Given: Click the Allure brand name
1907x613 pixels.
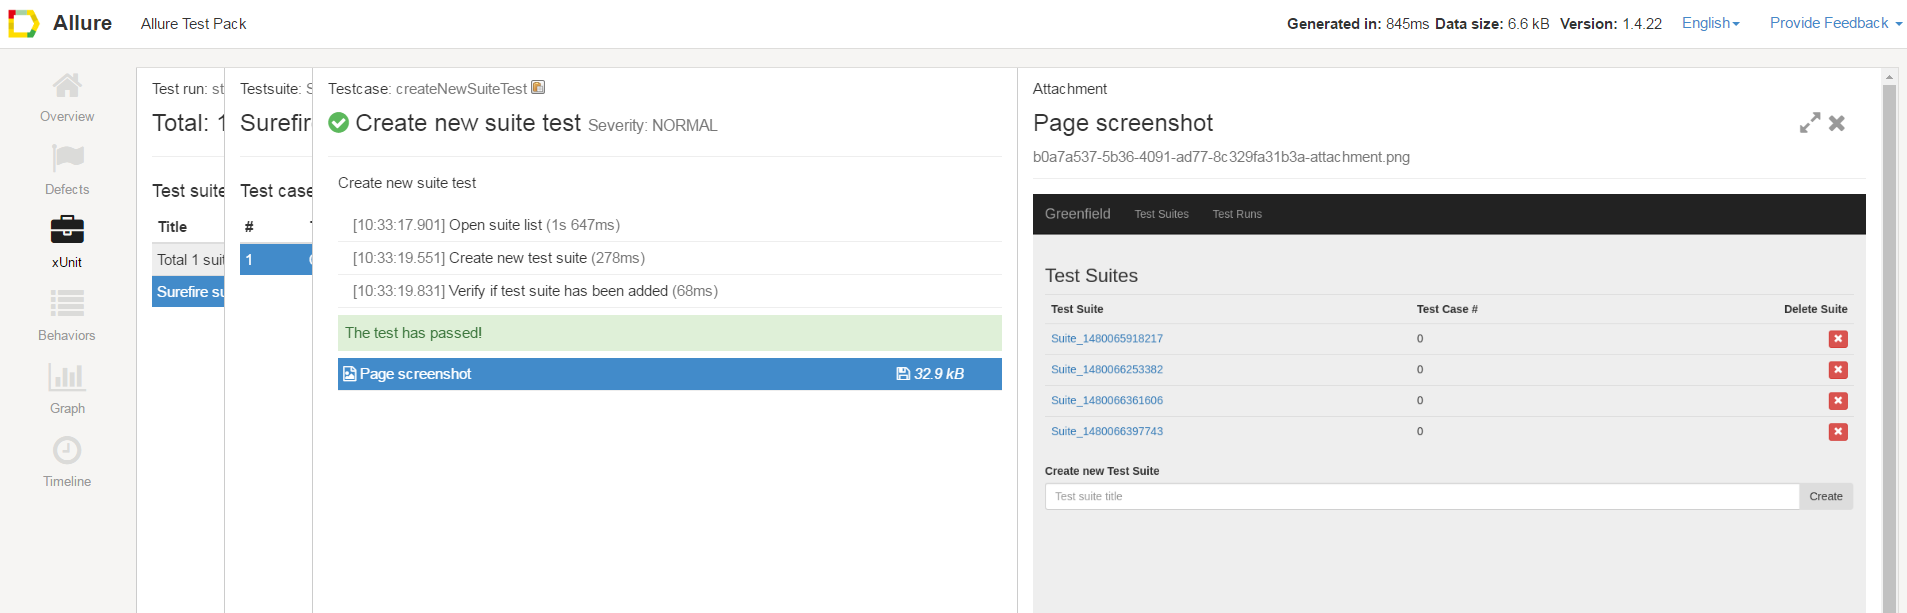Looking at the screenshot, I should (82, 23).
